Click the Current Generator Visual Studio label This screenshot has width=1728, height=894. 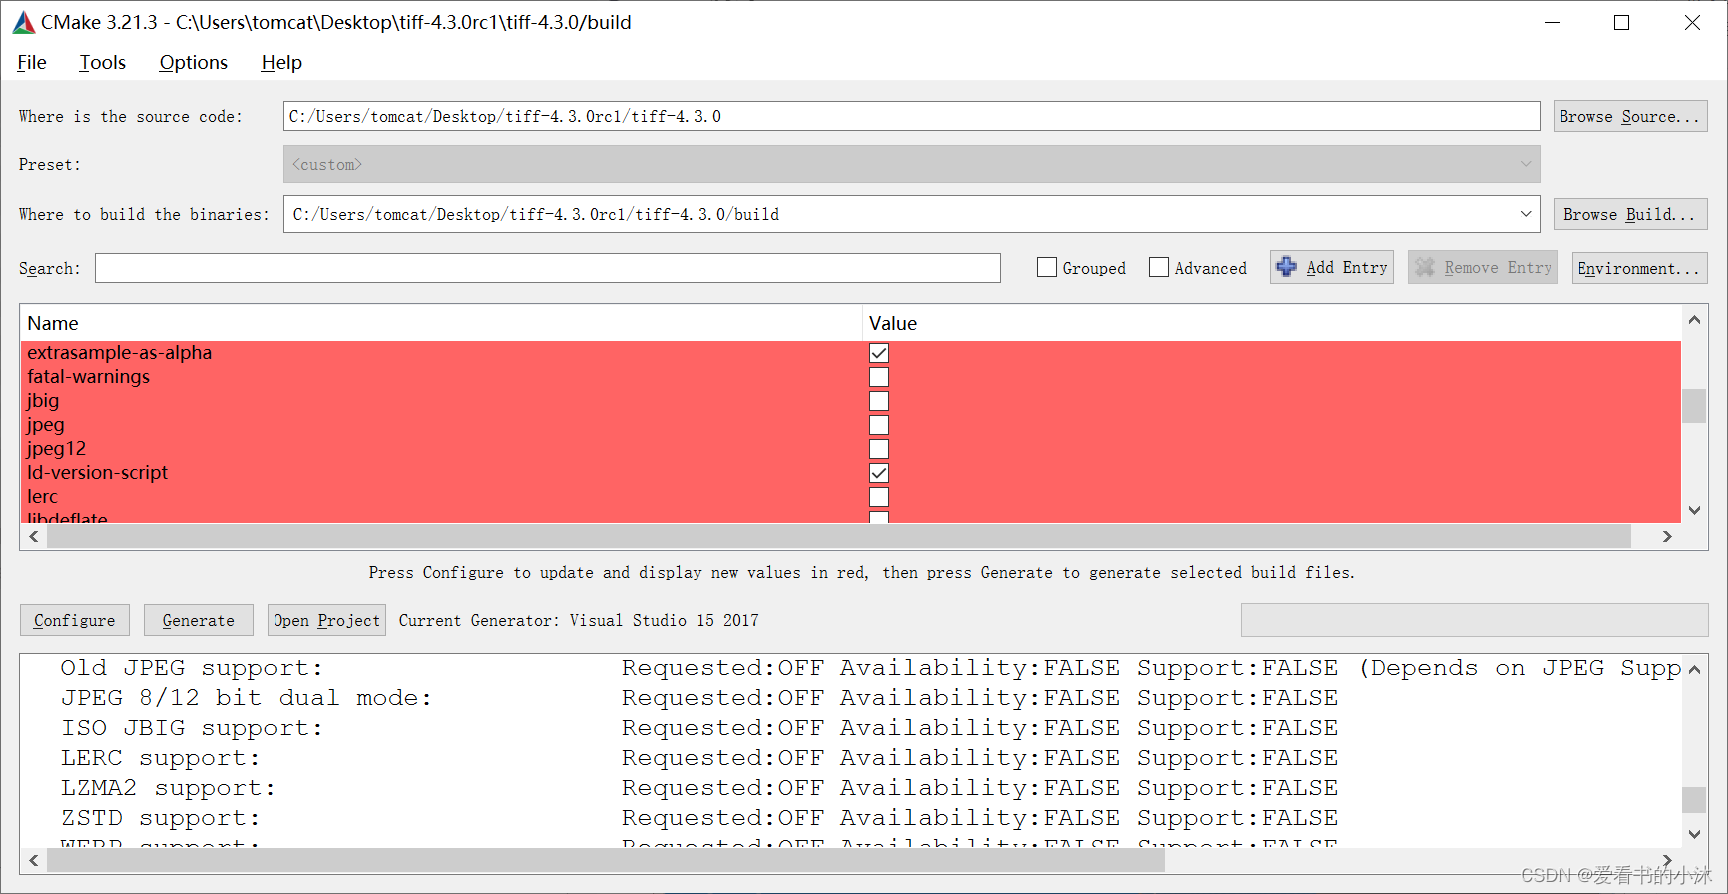(x=579, y=620)
